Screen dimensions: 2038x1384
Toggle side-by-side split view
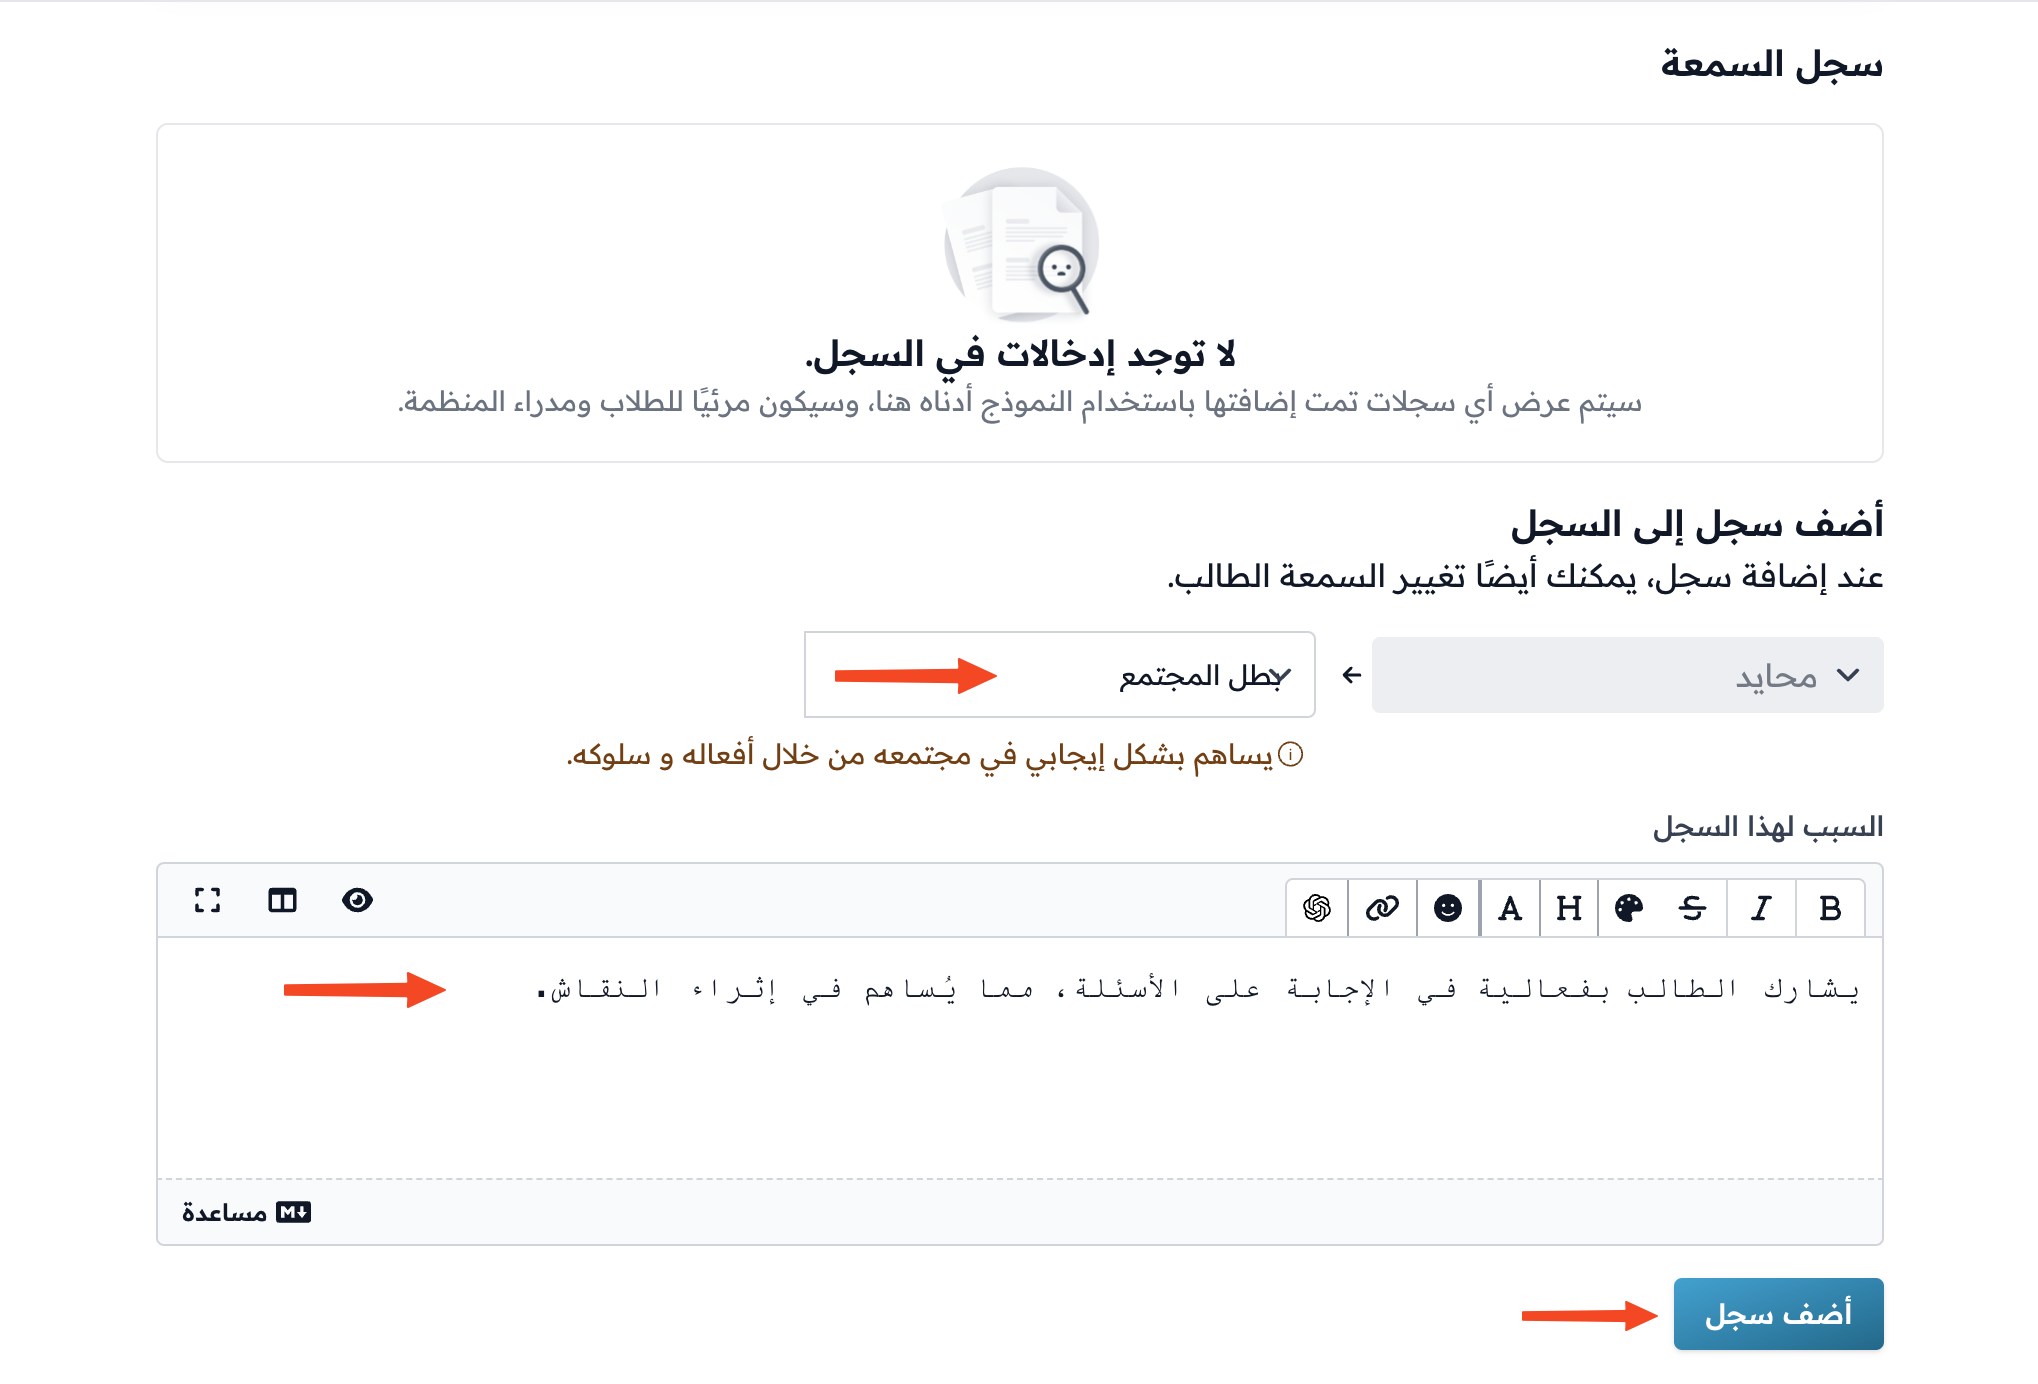pos(282,900)
